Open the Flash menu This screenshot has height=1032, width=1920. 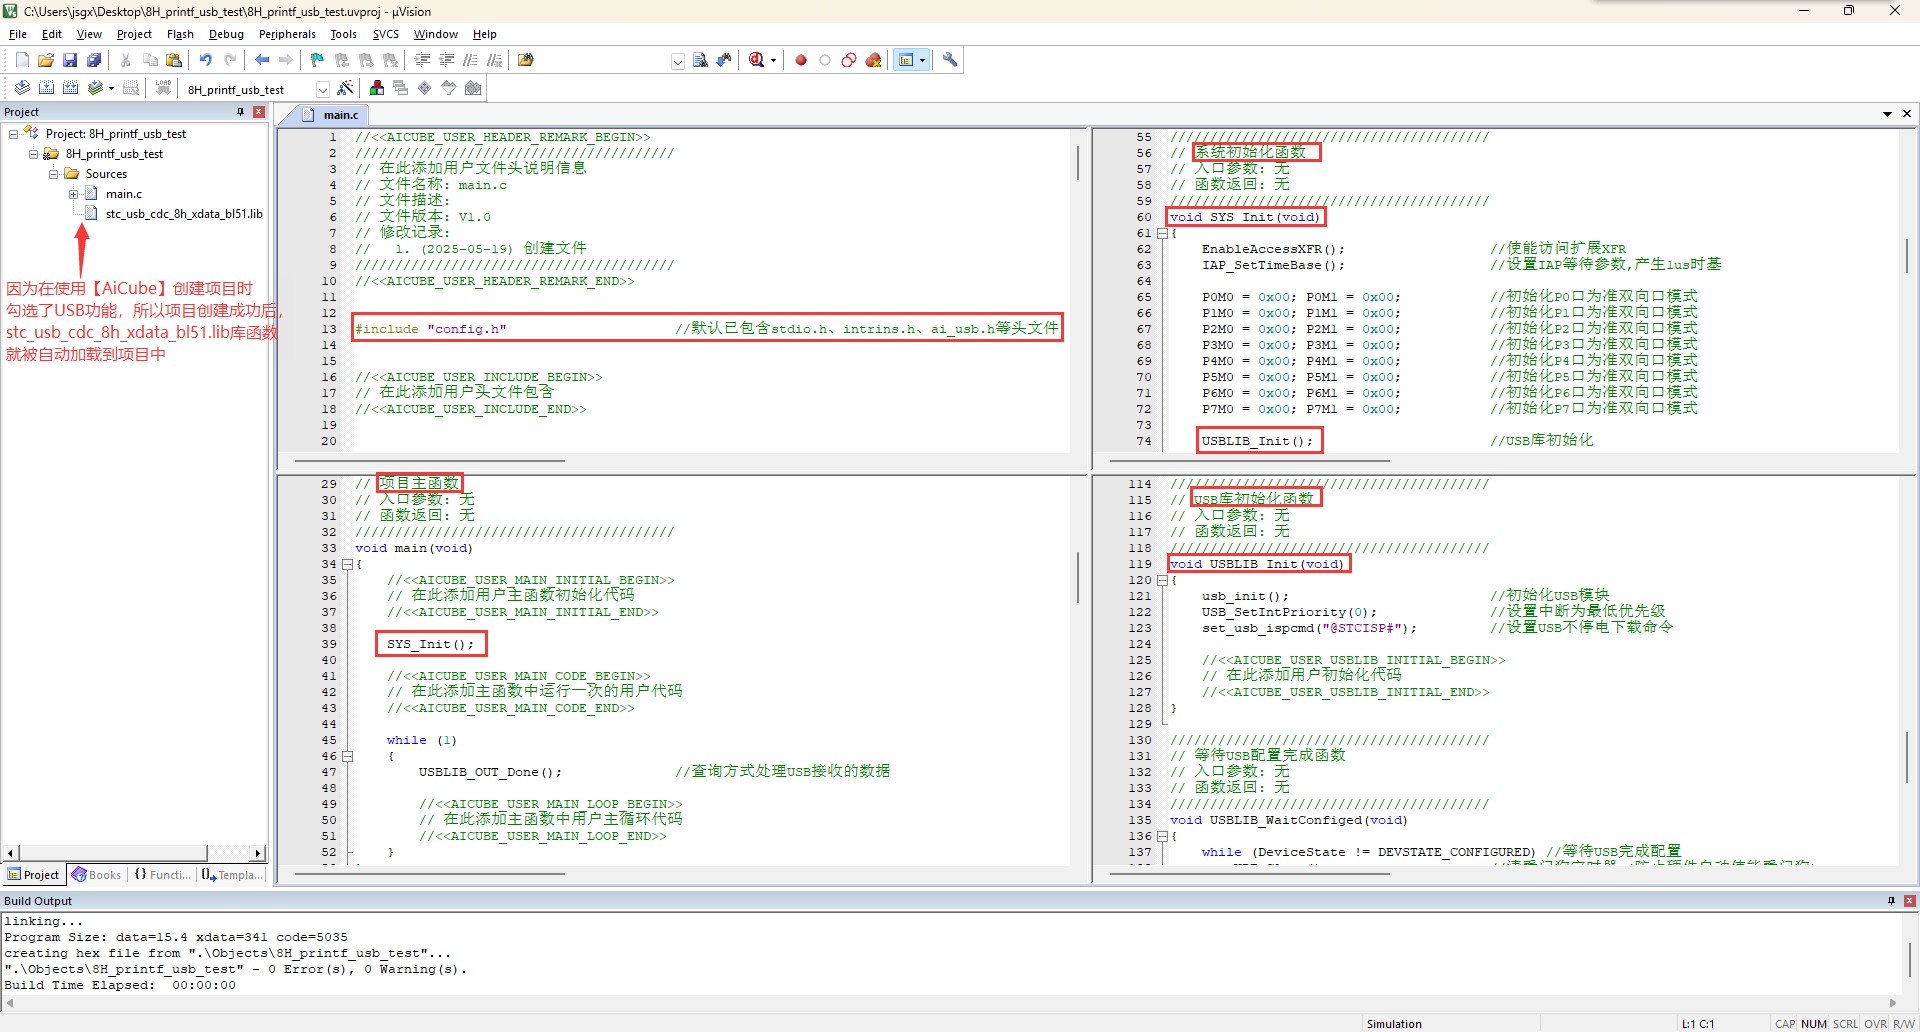(180, 34)
